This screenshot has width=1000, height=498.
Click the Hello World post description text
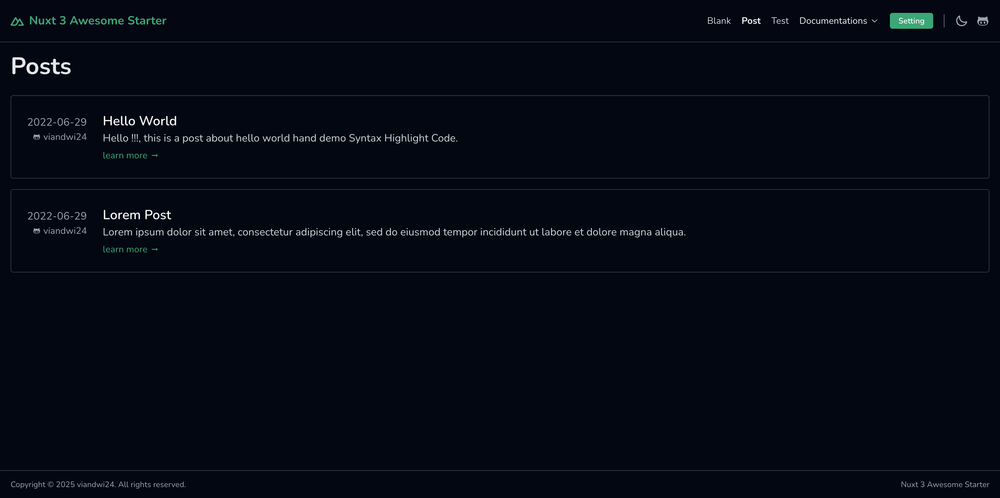click(x=280, y=138)
